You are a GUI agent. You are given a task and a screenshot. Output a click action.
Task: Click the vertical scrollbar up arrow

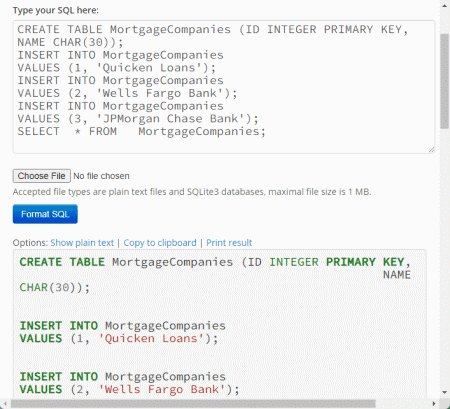tap(445, 5)
